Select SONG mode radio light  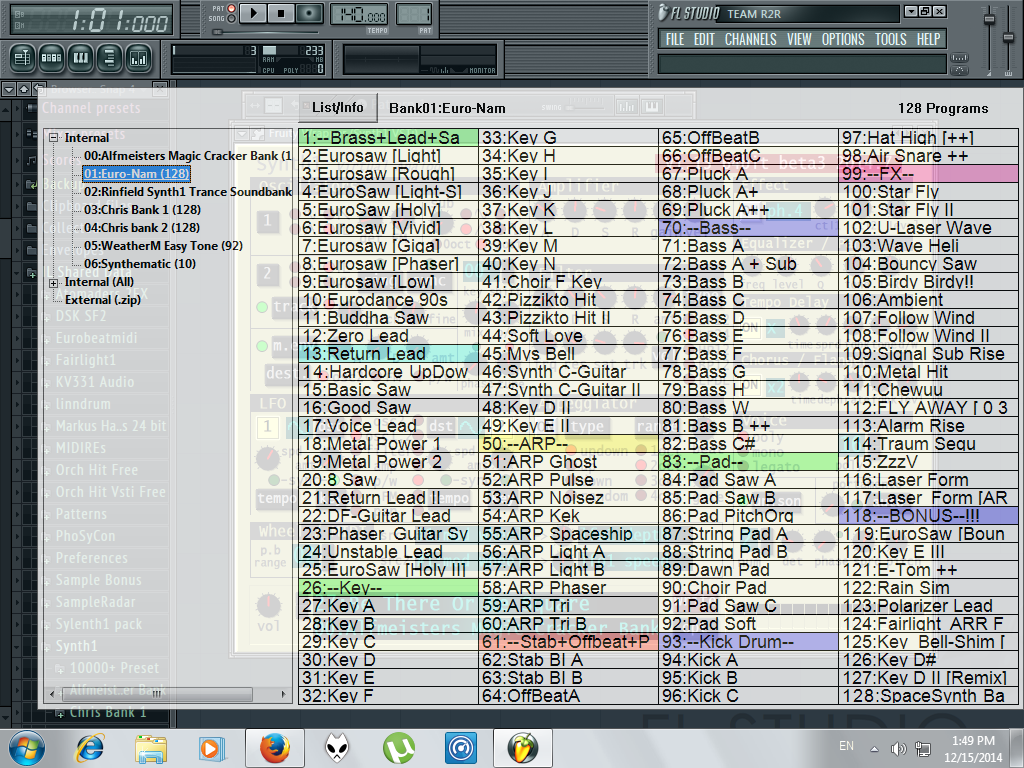point(231,19)
